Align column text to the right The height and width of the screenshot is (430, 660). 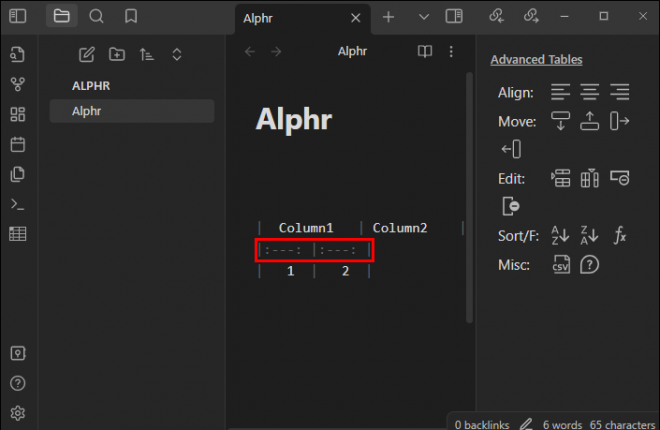[x=620, y=93]
